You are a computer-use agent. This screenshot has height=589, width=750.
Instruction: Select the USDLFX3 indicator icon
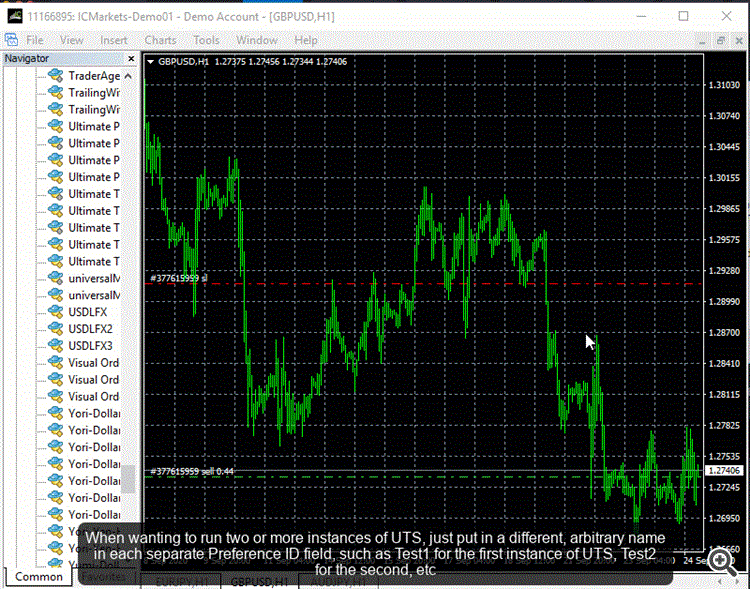click(x=55, y=345)
